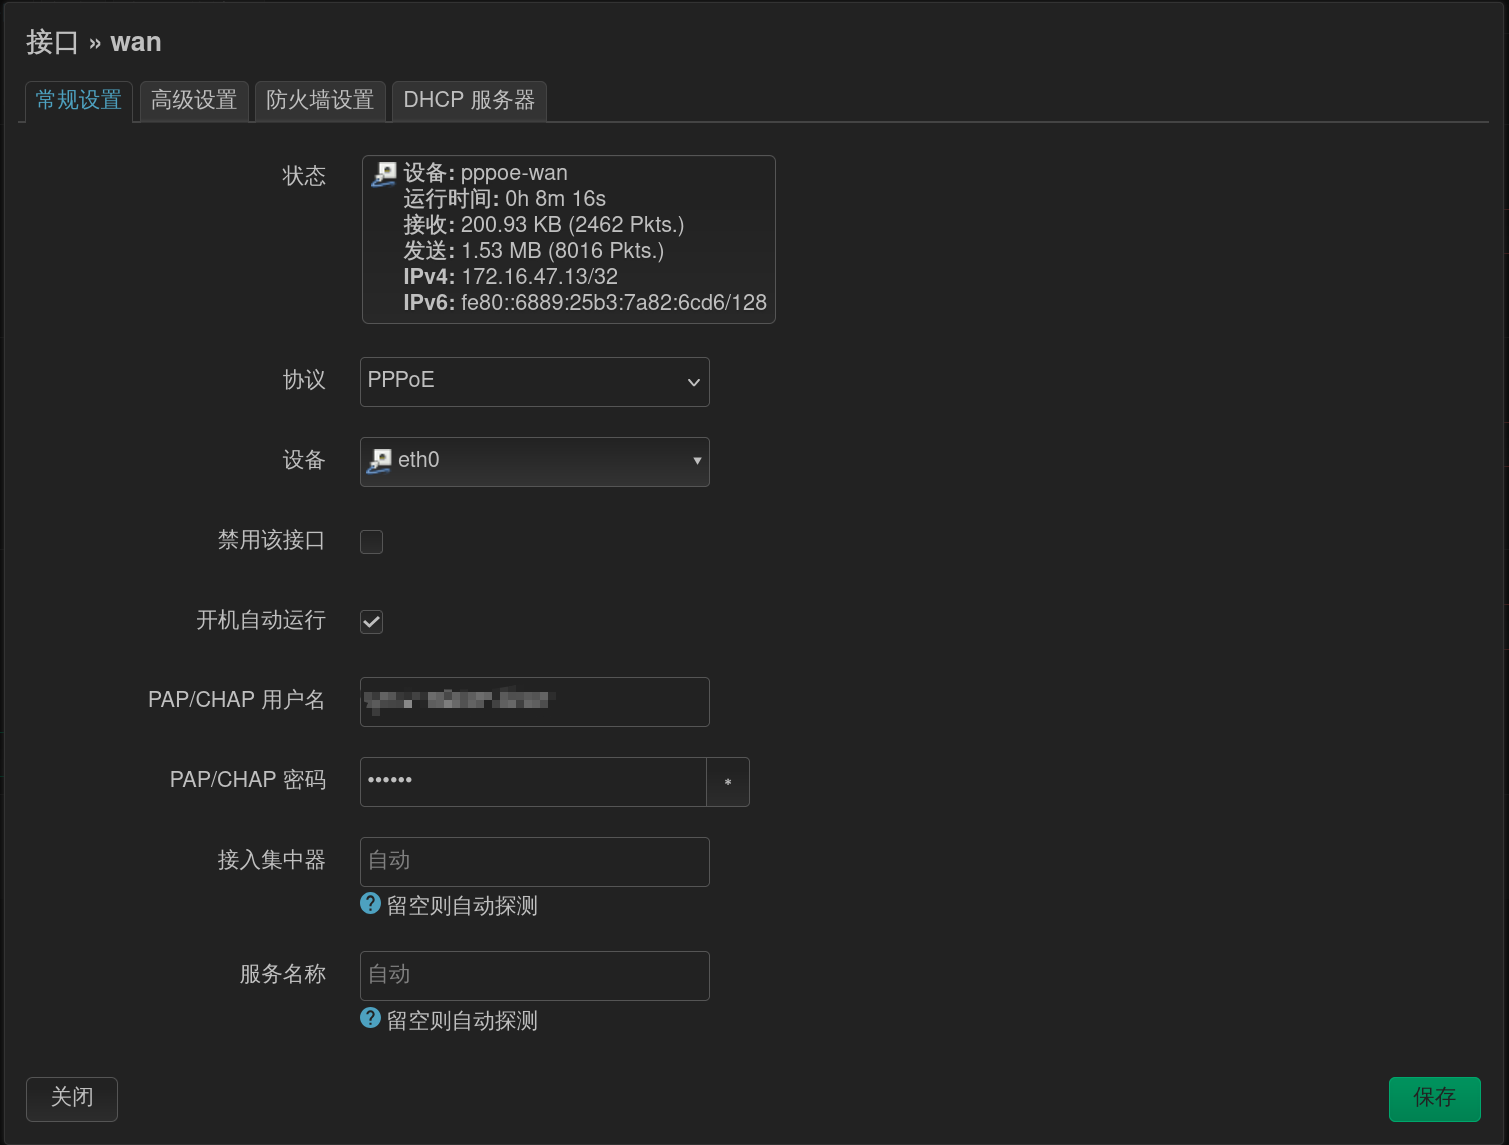The height and width of the screenshot is (1145, 1509).
Task: Open the DHCP 服务器 tab
Action: pos(469,100)
